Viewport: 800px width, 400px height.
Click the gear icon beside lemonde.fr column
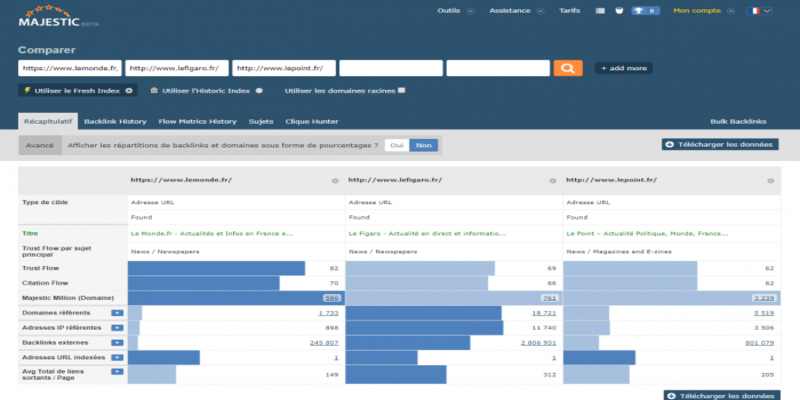click(334, 181)
